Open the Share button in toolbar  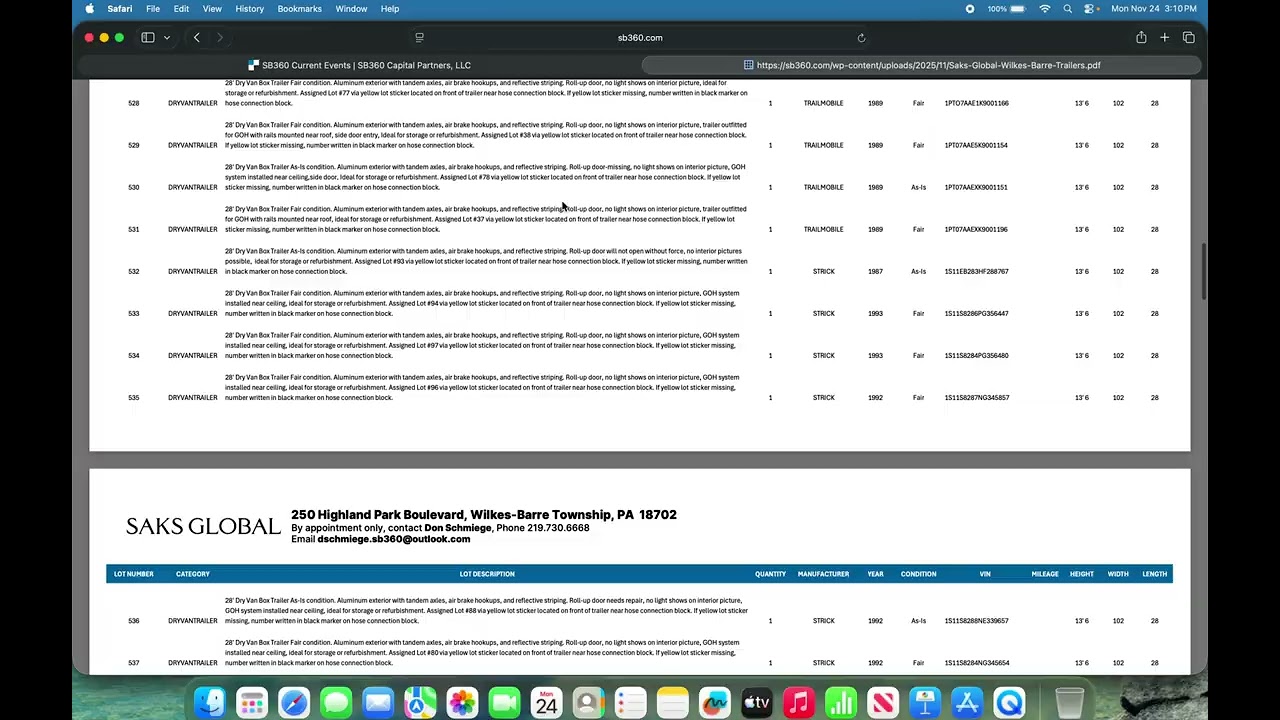[x=1141, y=38]
